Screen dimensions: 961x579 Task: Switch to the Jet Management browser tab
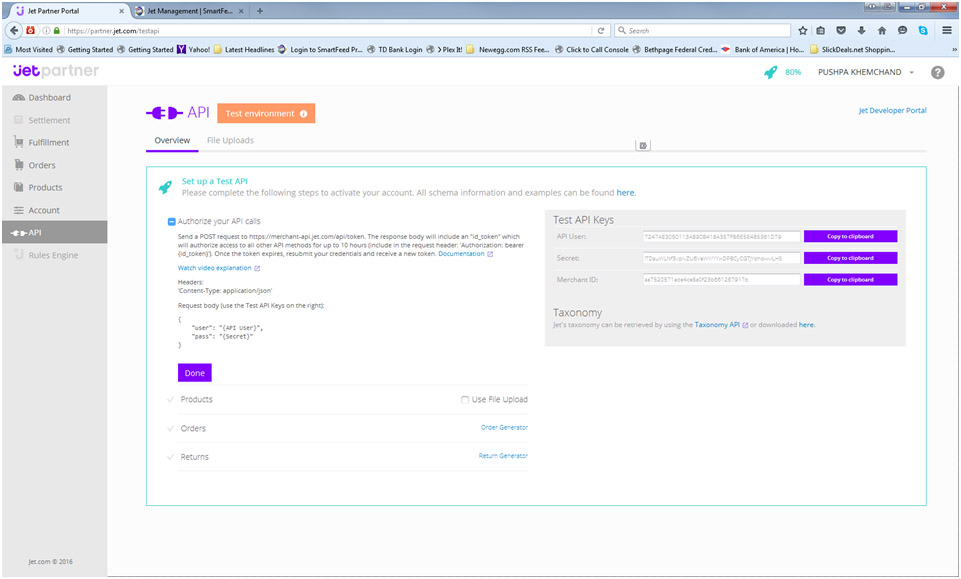pos(189,11)
